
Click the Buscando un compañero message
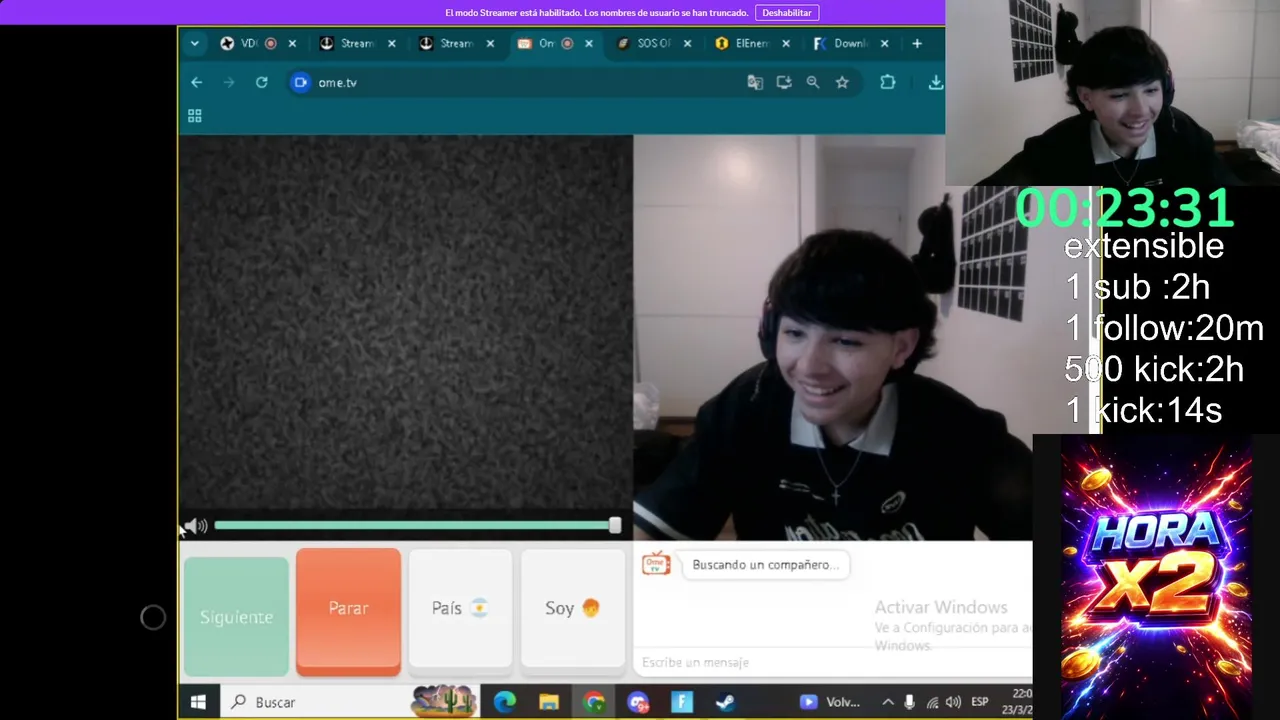(x=766, y=564)
